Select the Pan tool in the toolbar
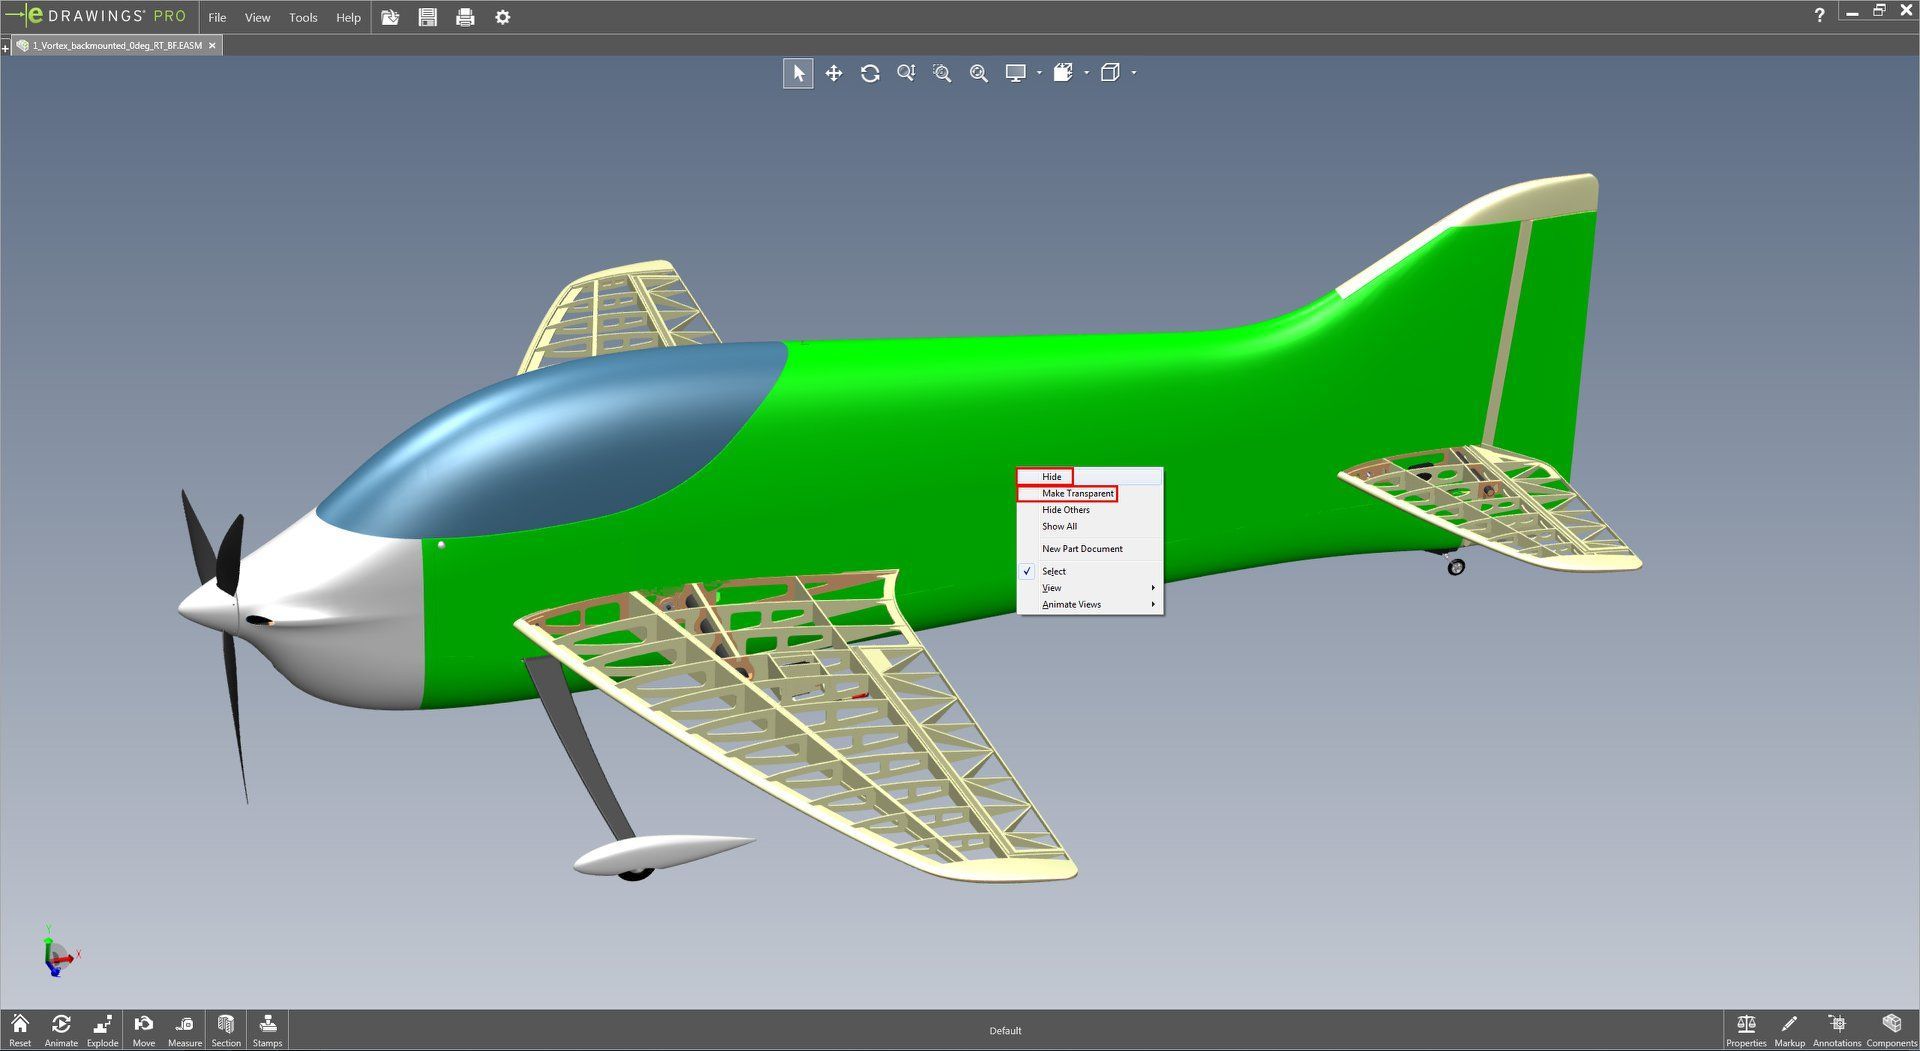The height and width of the screenshot is (1051, 1920). (833, 73)
